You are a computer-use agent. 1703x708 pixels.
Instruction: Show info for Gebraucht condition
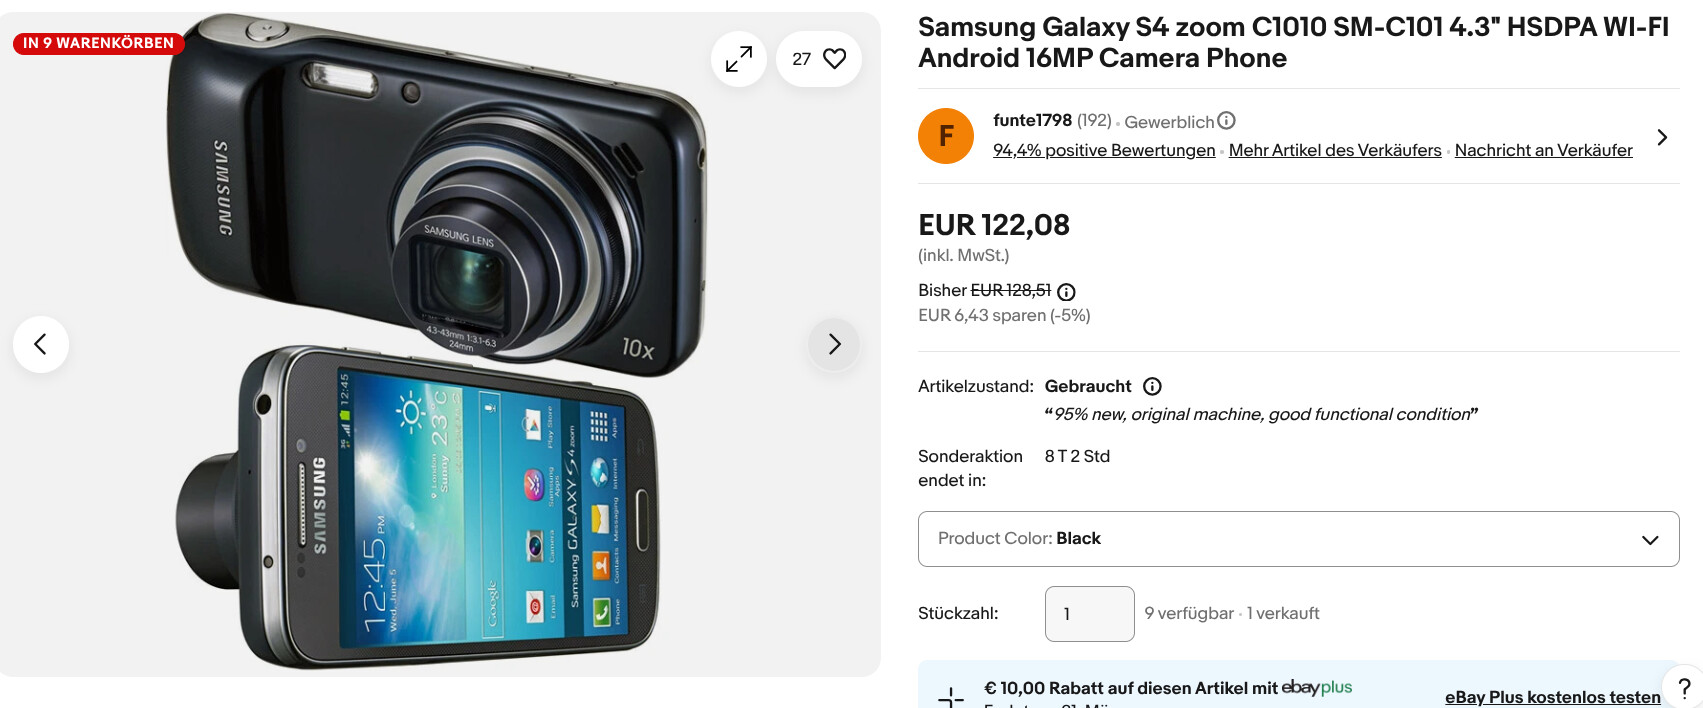[x=1152, y=386]
